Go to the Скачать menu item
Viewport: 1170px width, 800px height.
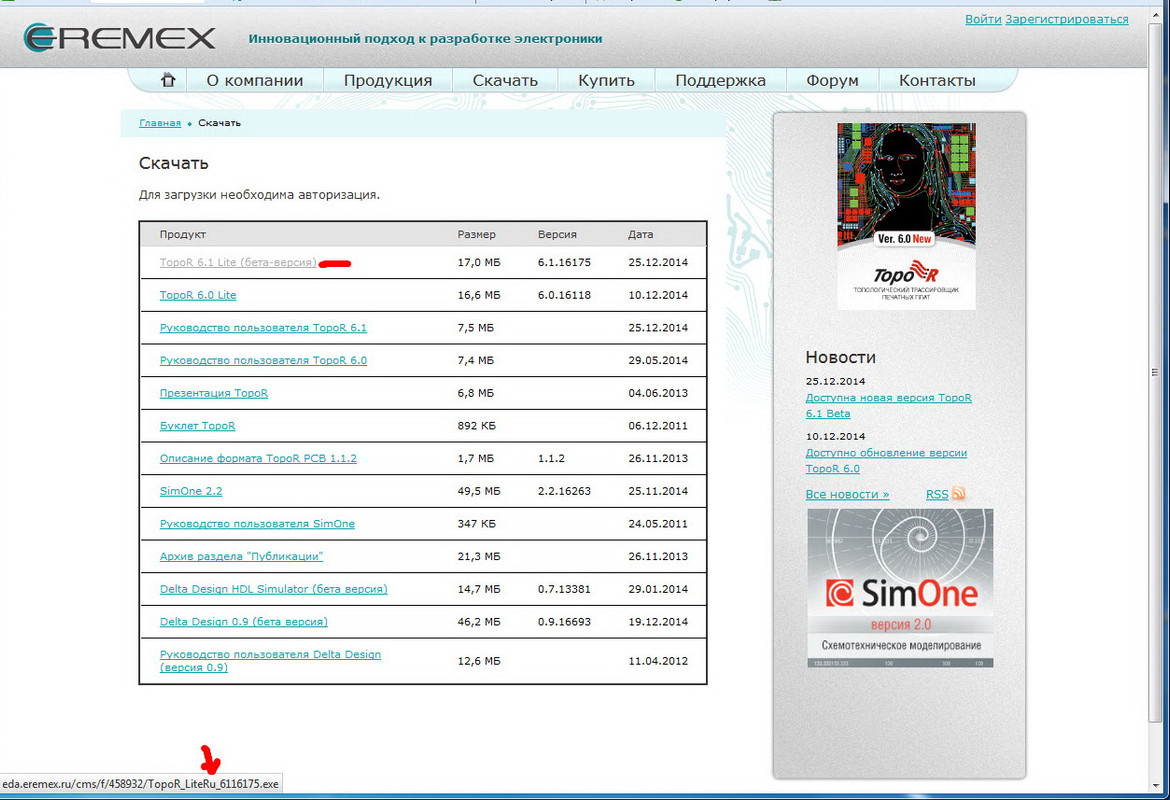pyautogui.click(x=505, y=81)
